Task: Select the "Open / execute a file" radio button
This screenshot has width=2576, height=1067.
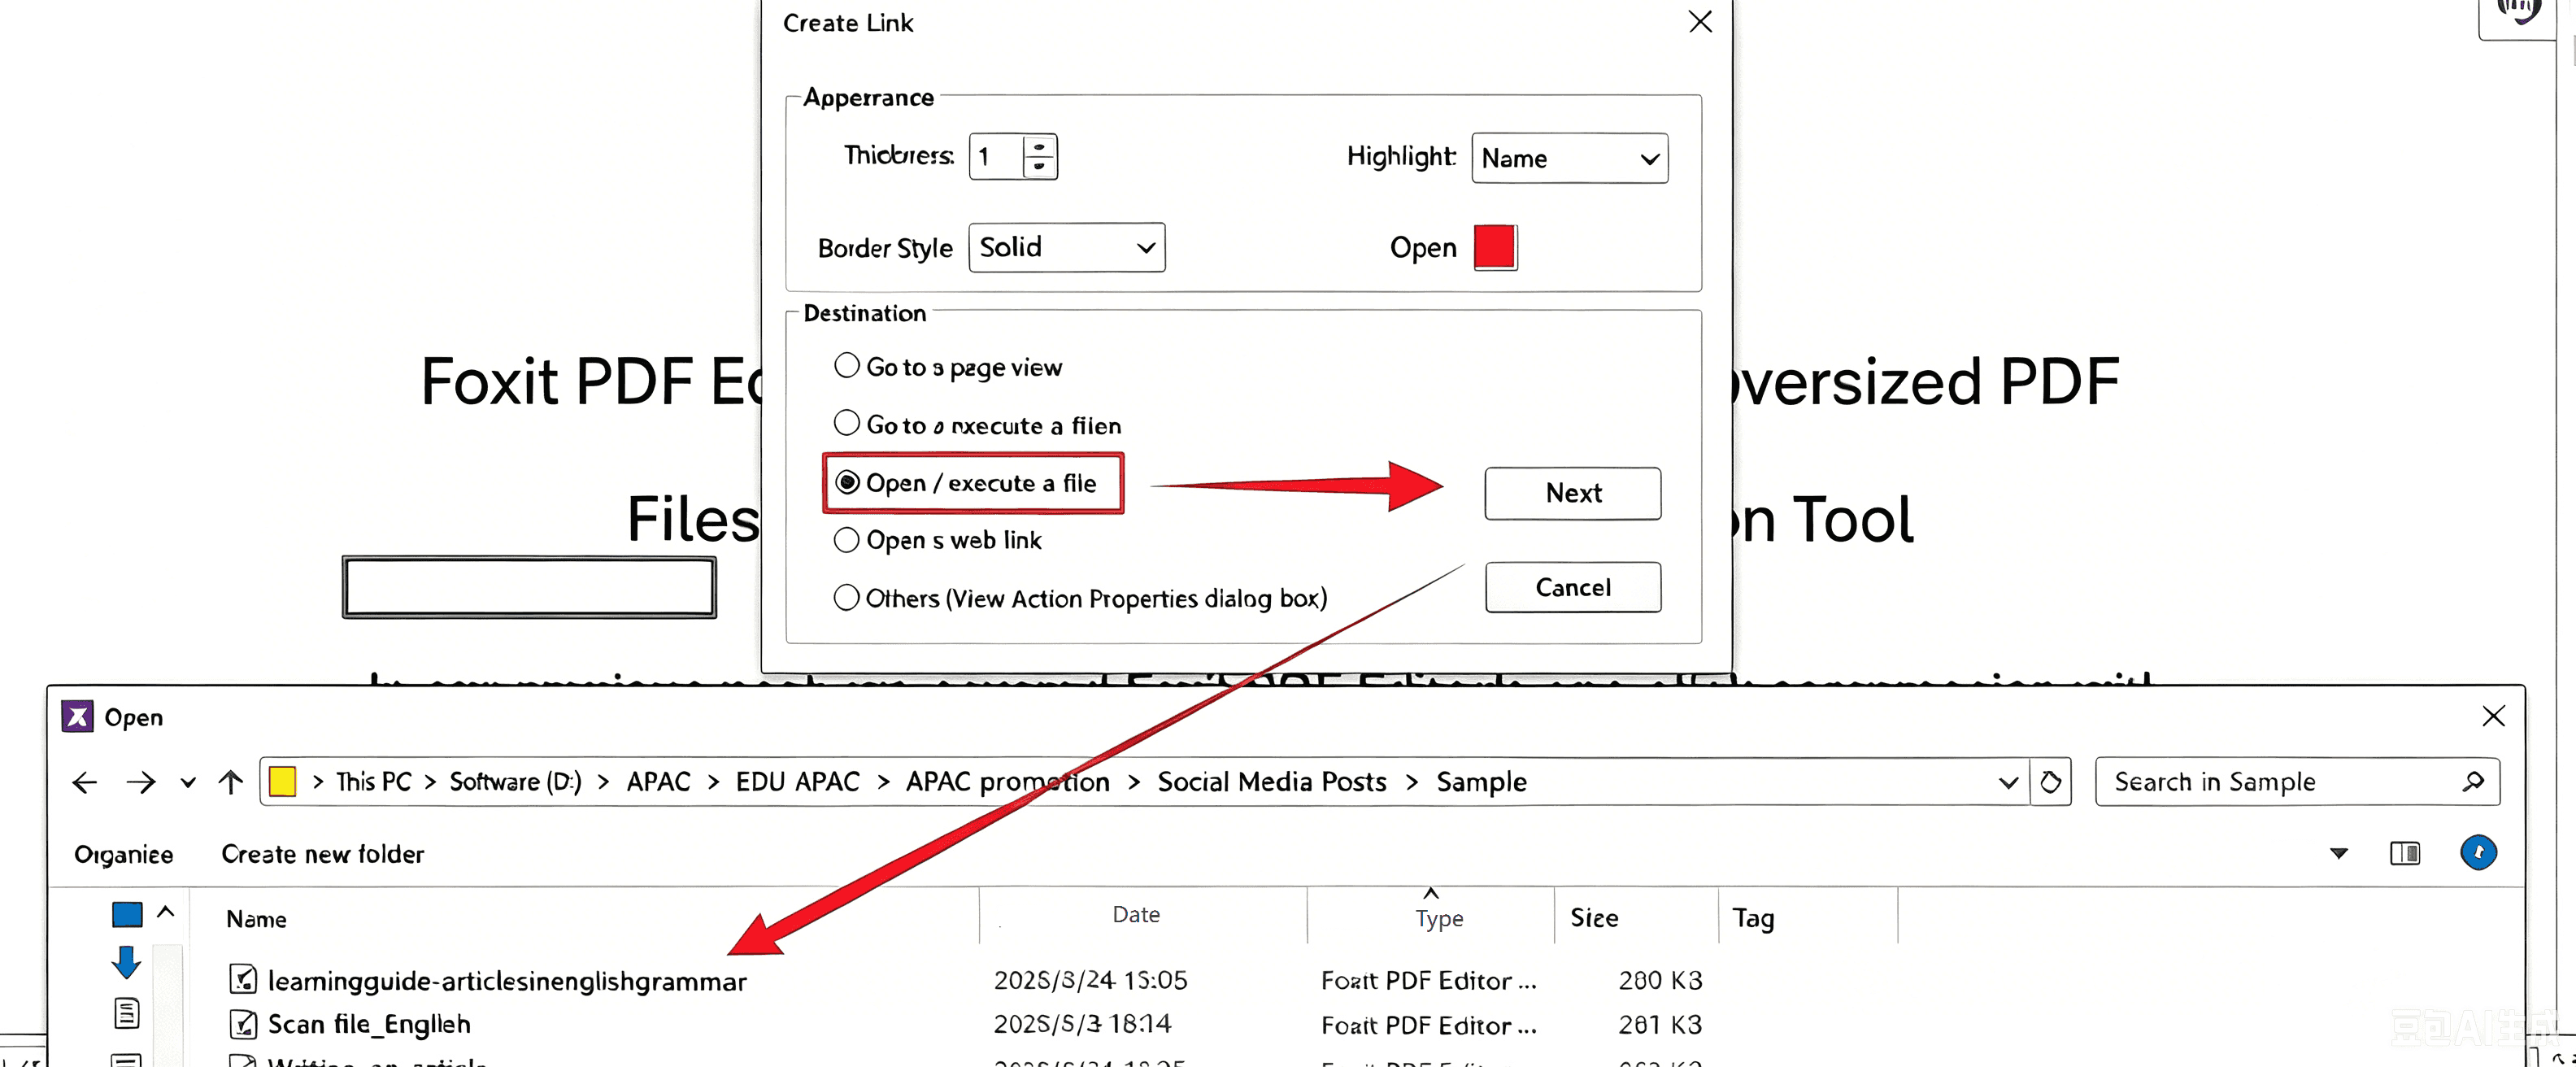Action: coord(847,483)
